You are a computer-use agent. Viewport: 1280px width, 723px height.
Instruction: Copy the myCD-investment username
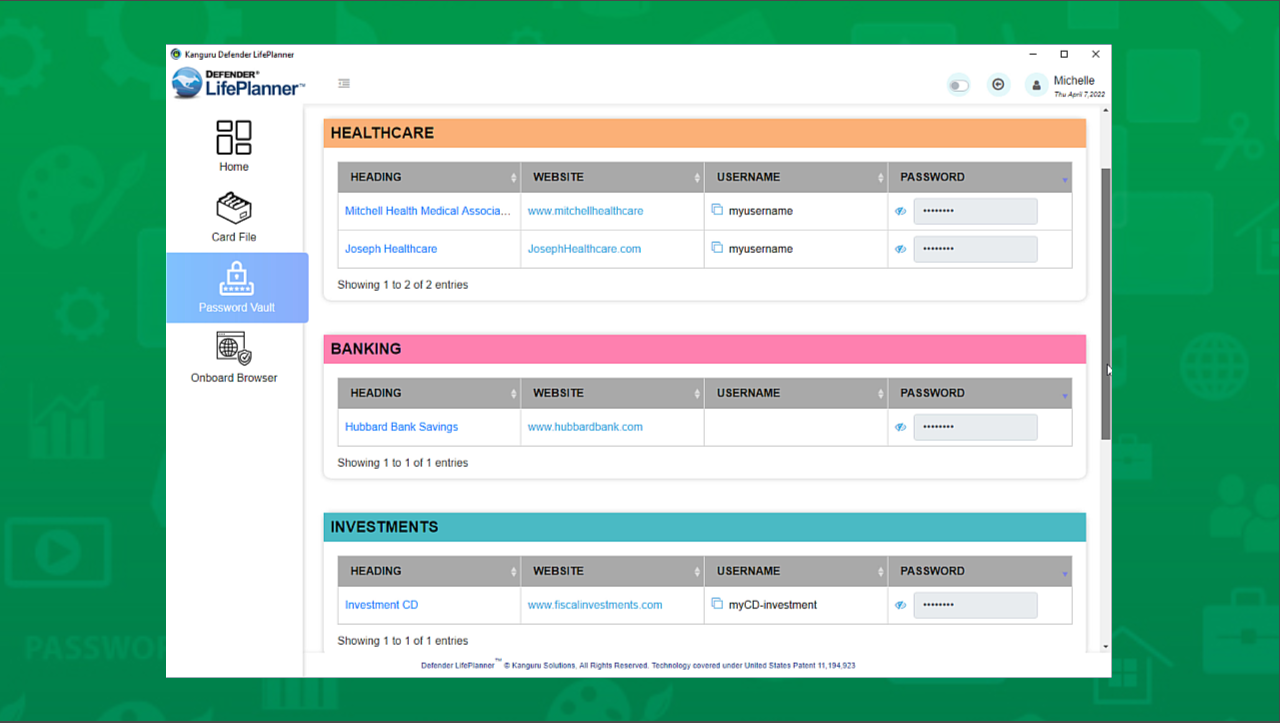[717, 604]
